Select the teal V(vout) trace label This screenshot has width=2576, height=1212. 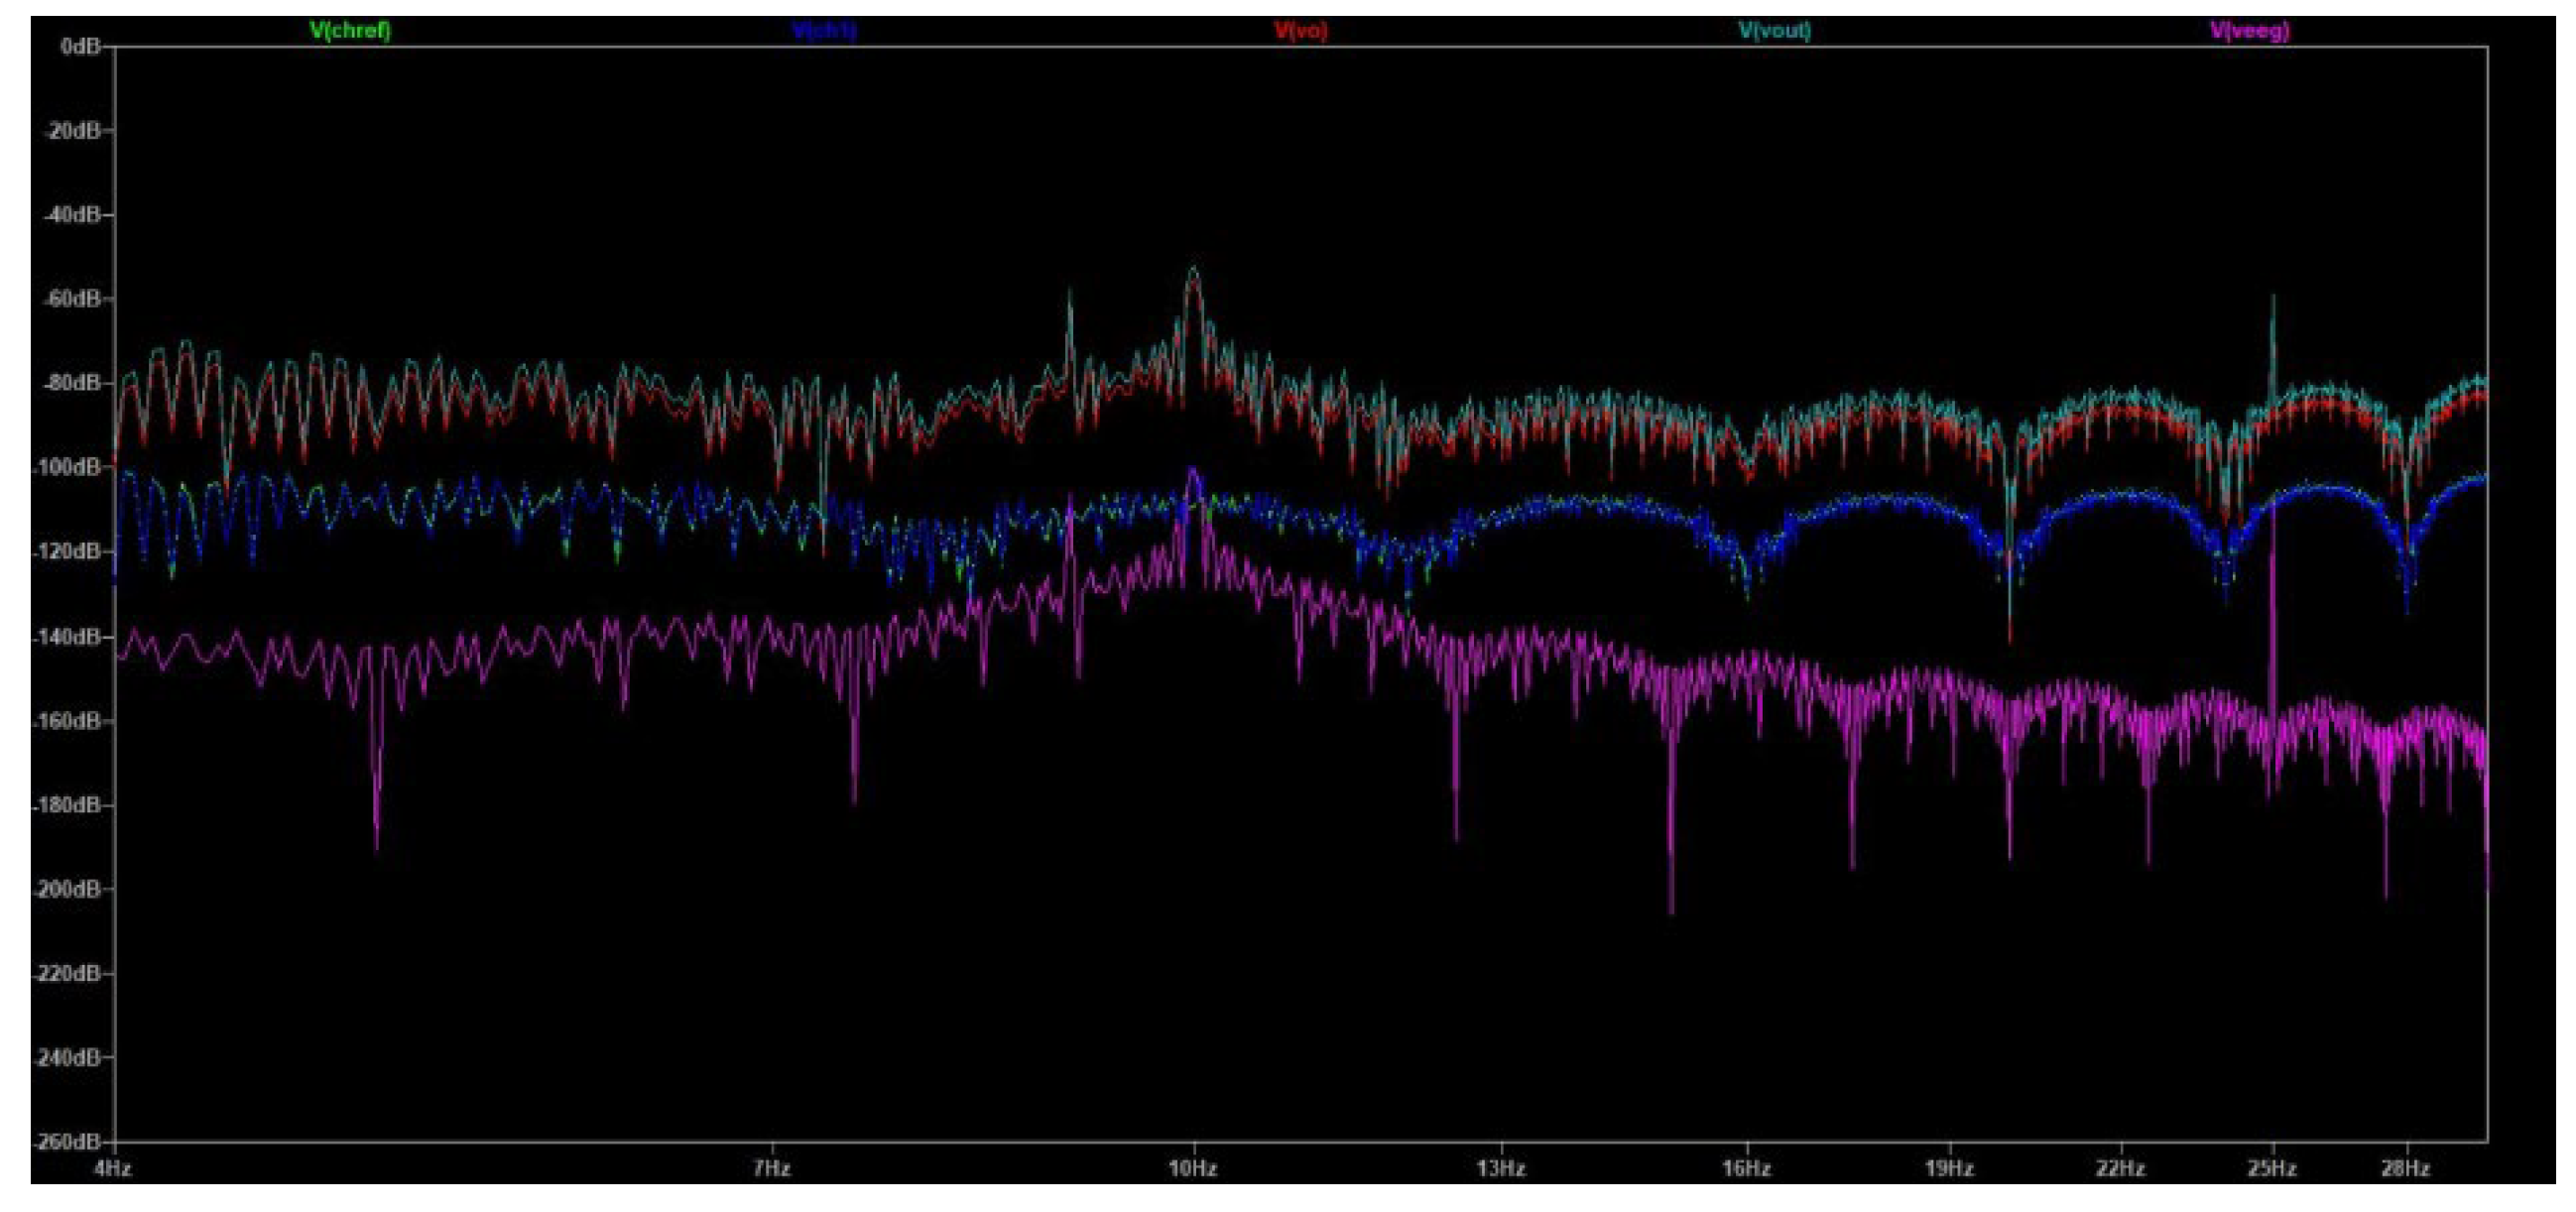tap(1774, 30)
